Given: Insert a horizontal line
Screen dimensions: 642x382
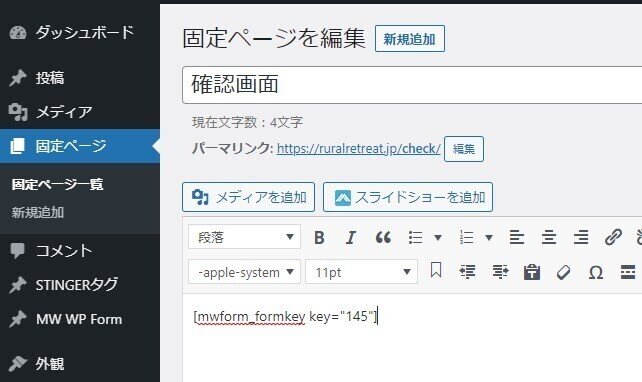Looking at the screenshot, I should (628, 272).
